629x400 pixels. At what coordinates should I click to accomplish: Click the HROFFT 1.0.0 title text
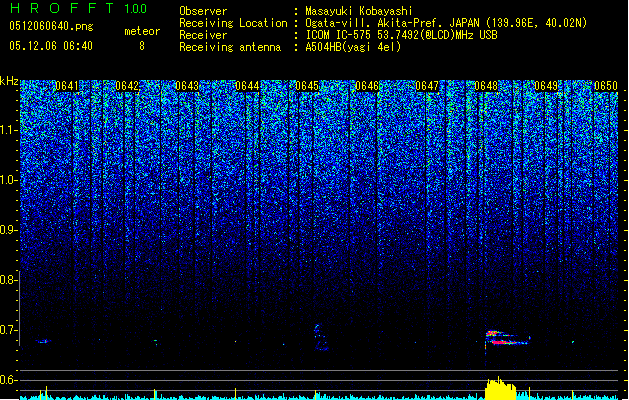click(78, 8)
